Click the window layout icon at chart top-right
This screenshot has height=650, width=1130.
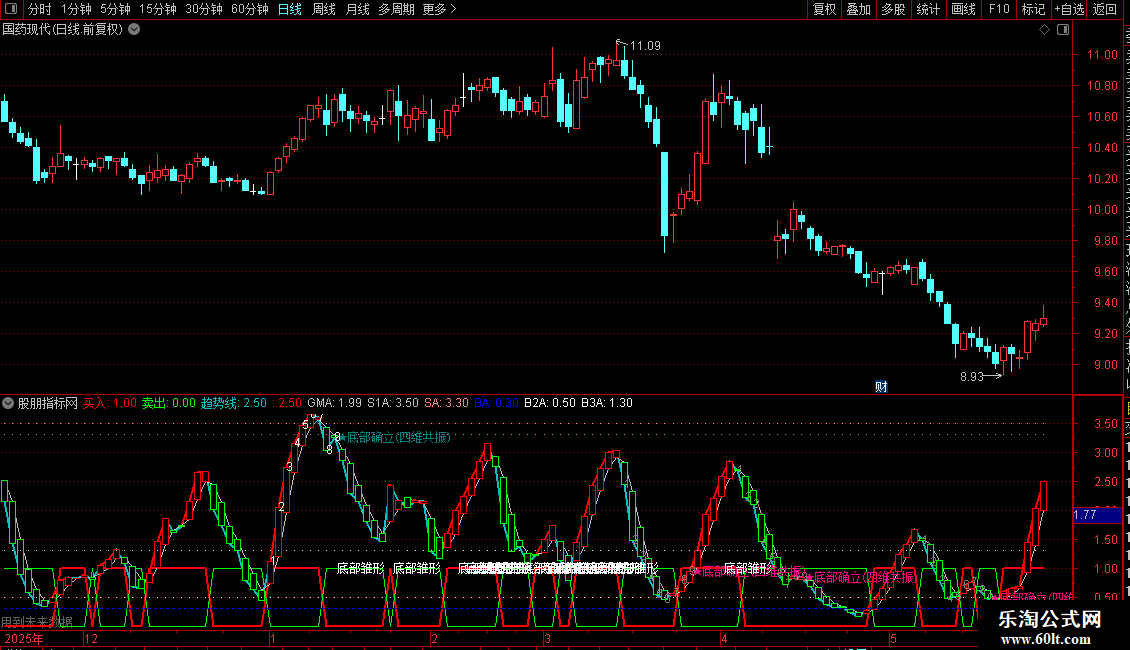click(x=1063, y=30)
